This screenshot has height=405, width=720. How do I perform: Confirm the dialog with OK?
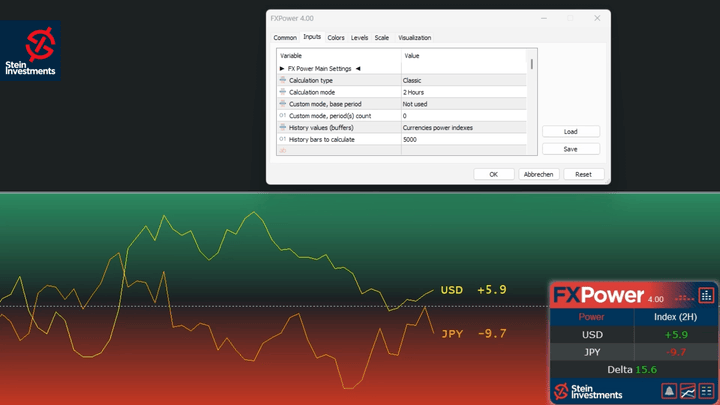pyautogui.click(x=494, y=174)
